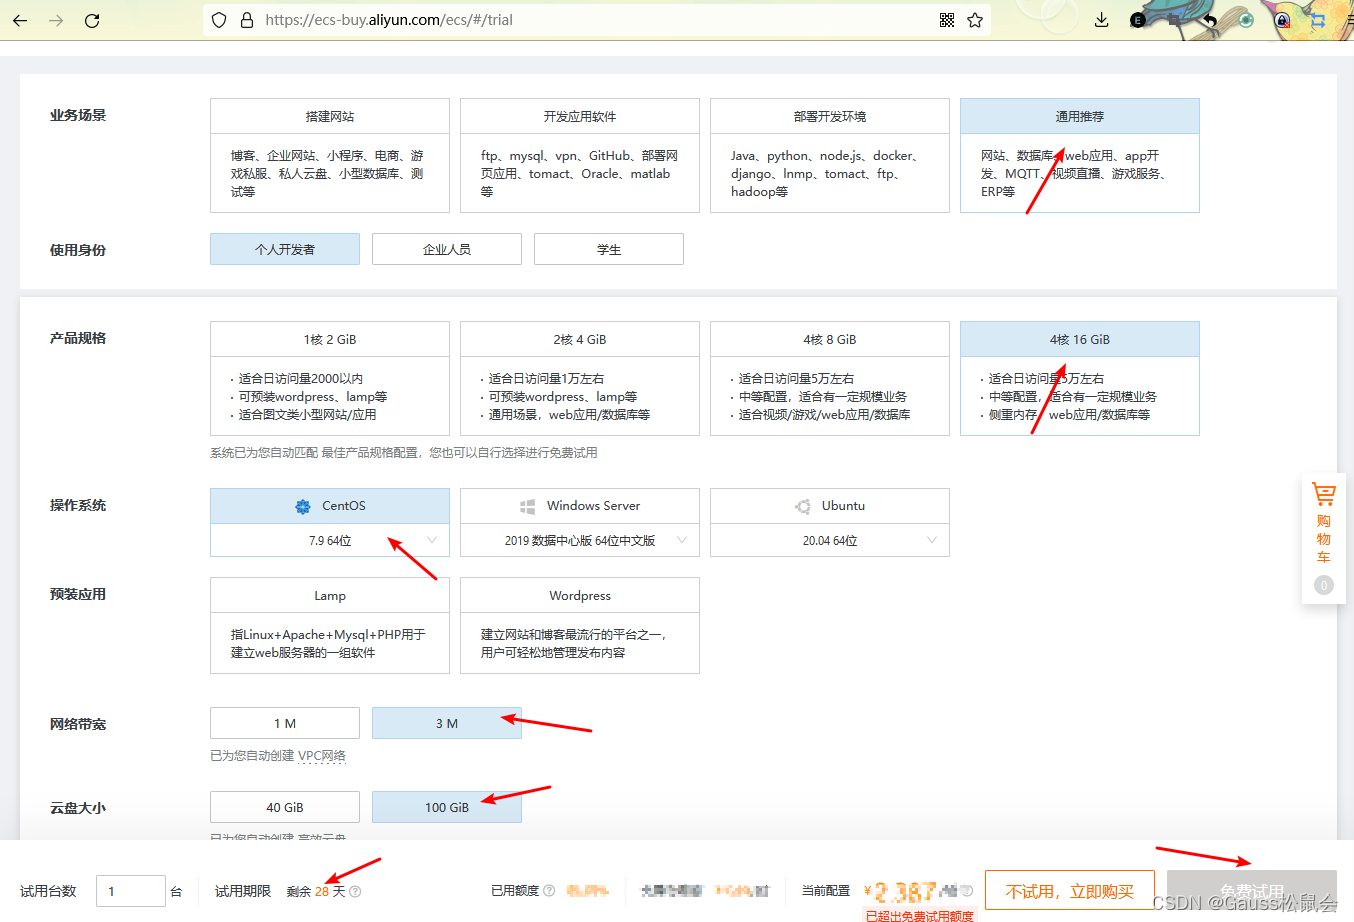Choose 个人开发者 as user identity
1354x922 pixels.
[x=285, y=249]
